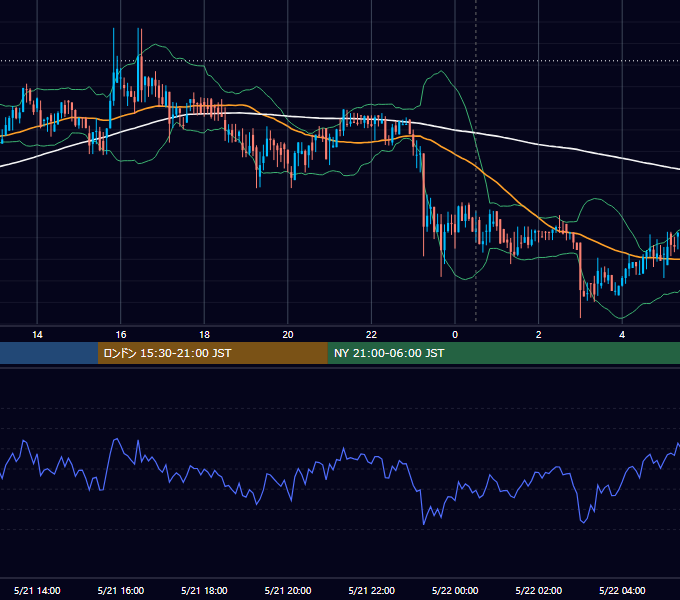
Task: Select the NY 21:00-06:00 JST session bar
Action: tap(503, 353)
